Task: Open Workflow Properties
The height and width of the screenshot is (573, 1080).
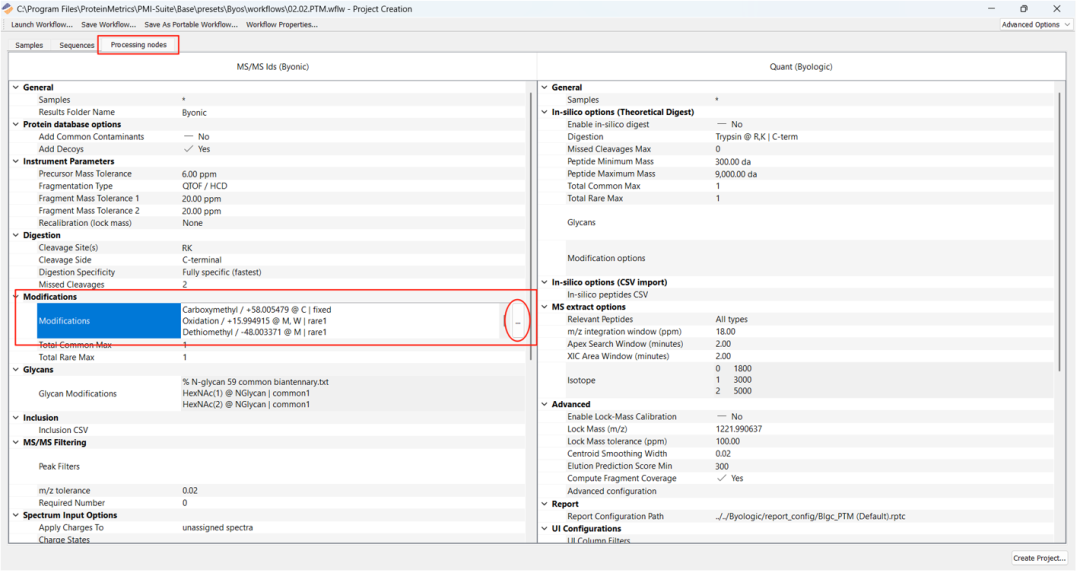Action: coord(282,25)
